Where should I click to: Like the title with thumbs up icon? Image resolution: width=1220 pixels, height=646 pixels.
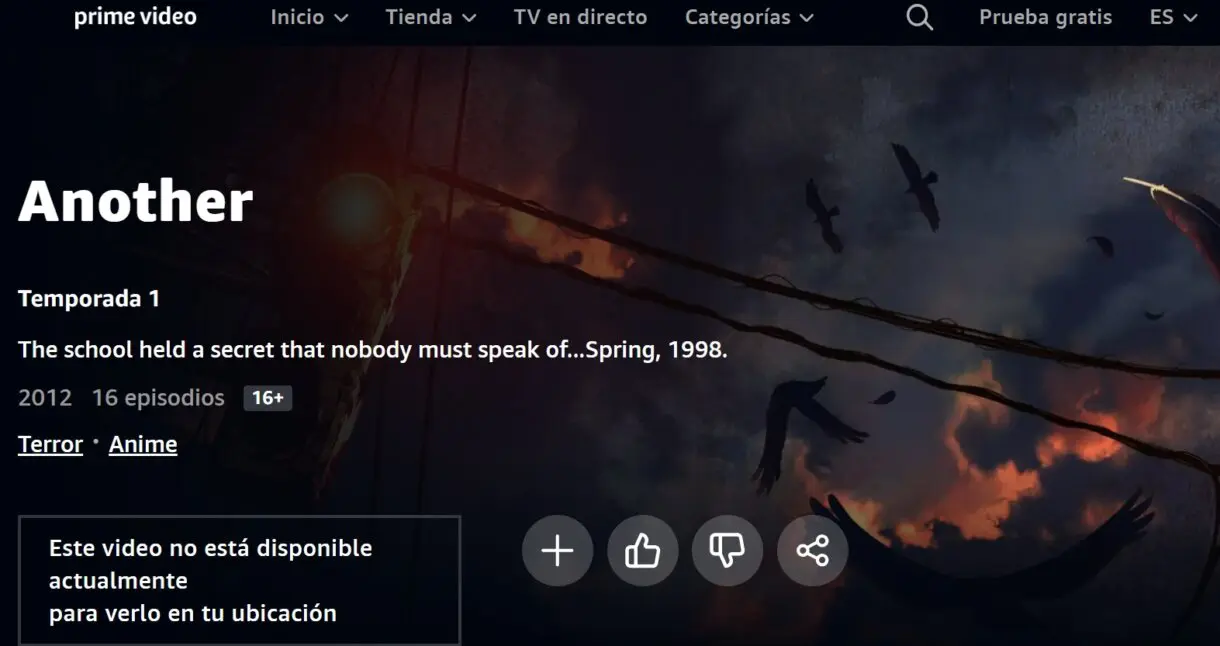click(x=642, y=551)
